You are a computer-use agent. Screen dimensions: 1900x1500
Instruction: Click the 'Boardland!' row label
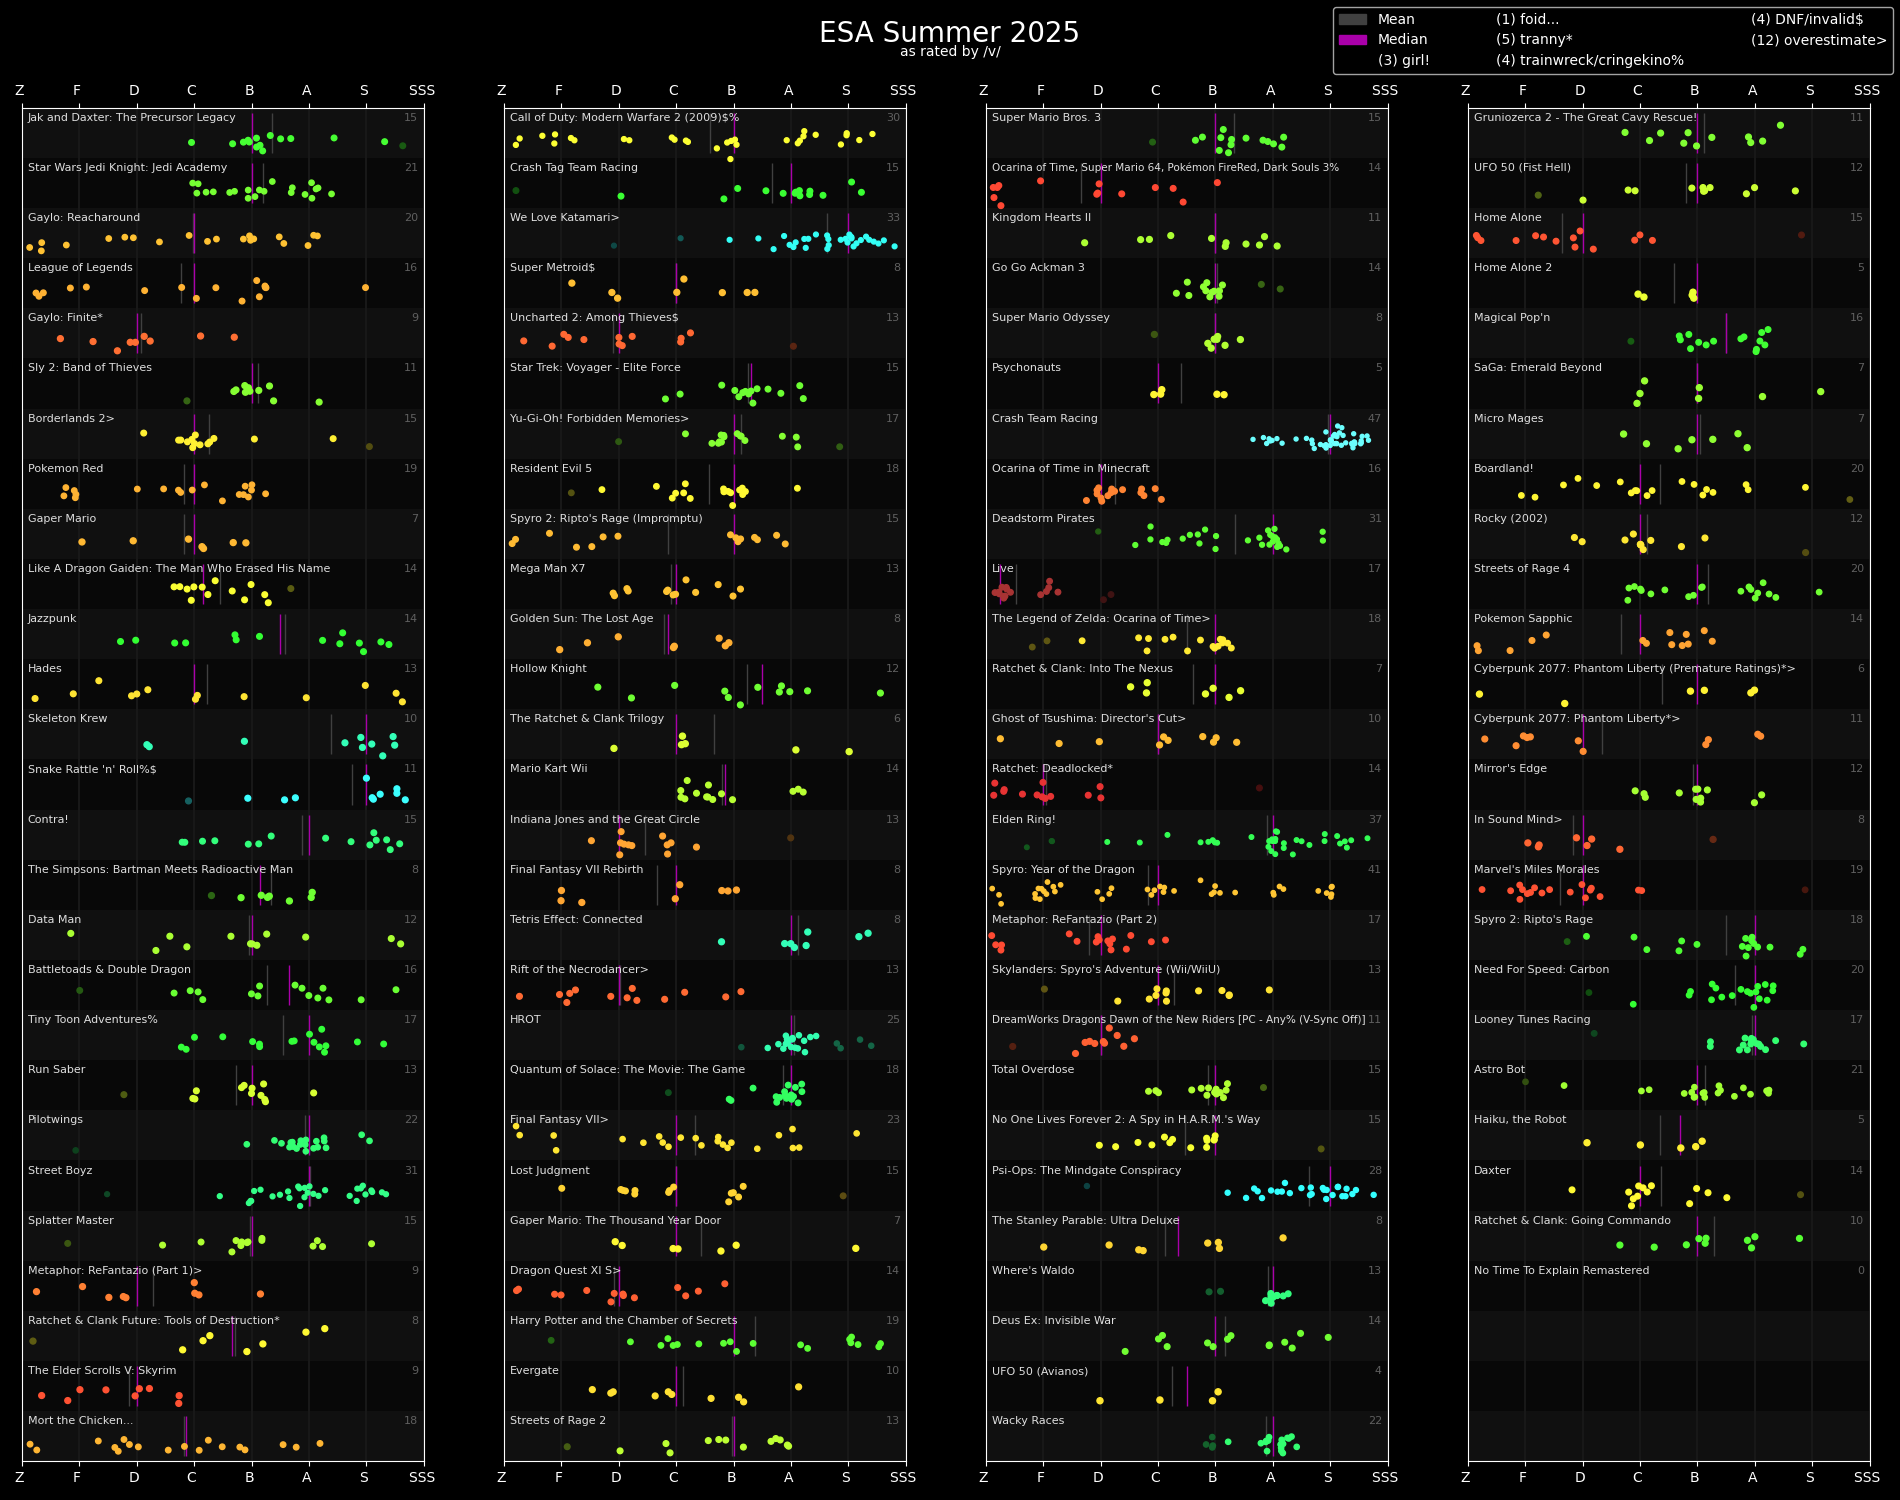pos(1504,469)
